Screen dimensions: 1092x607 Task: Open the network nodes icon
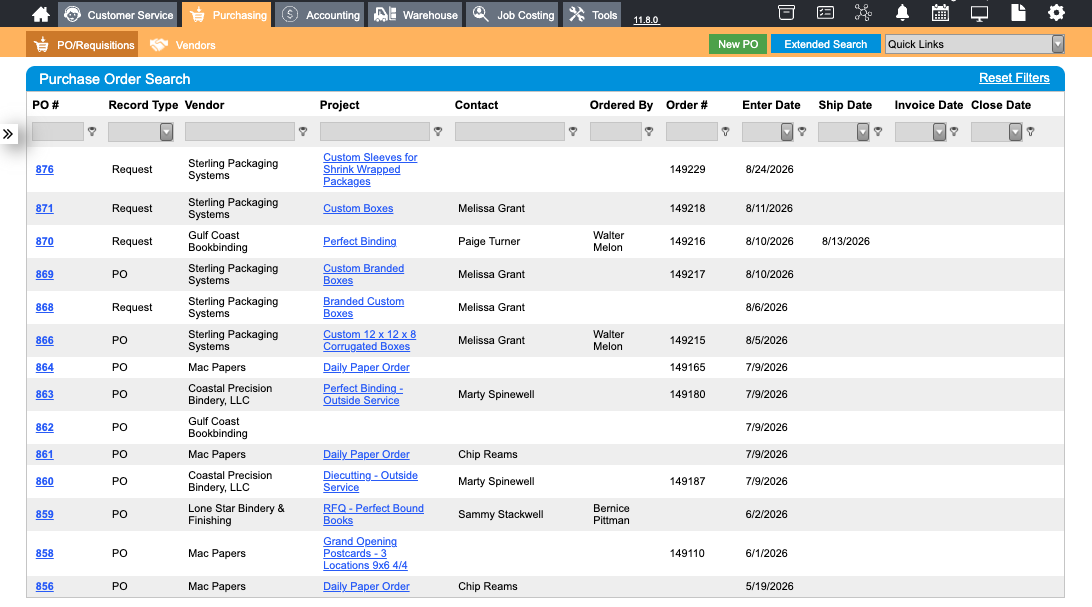(x=863, y=13)
